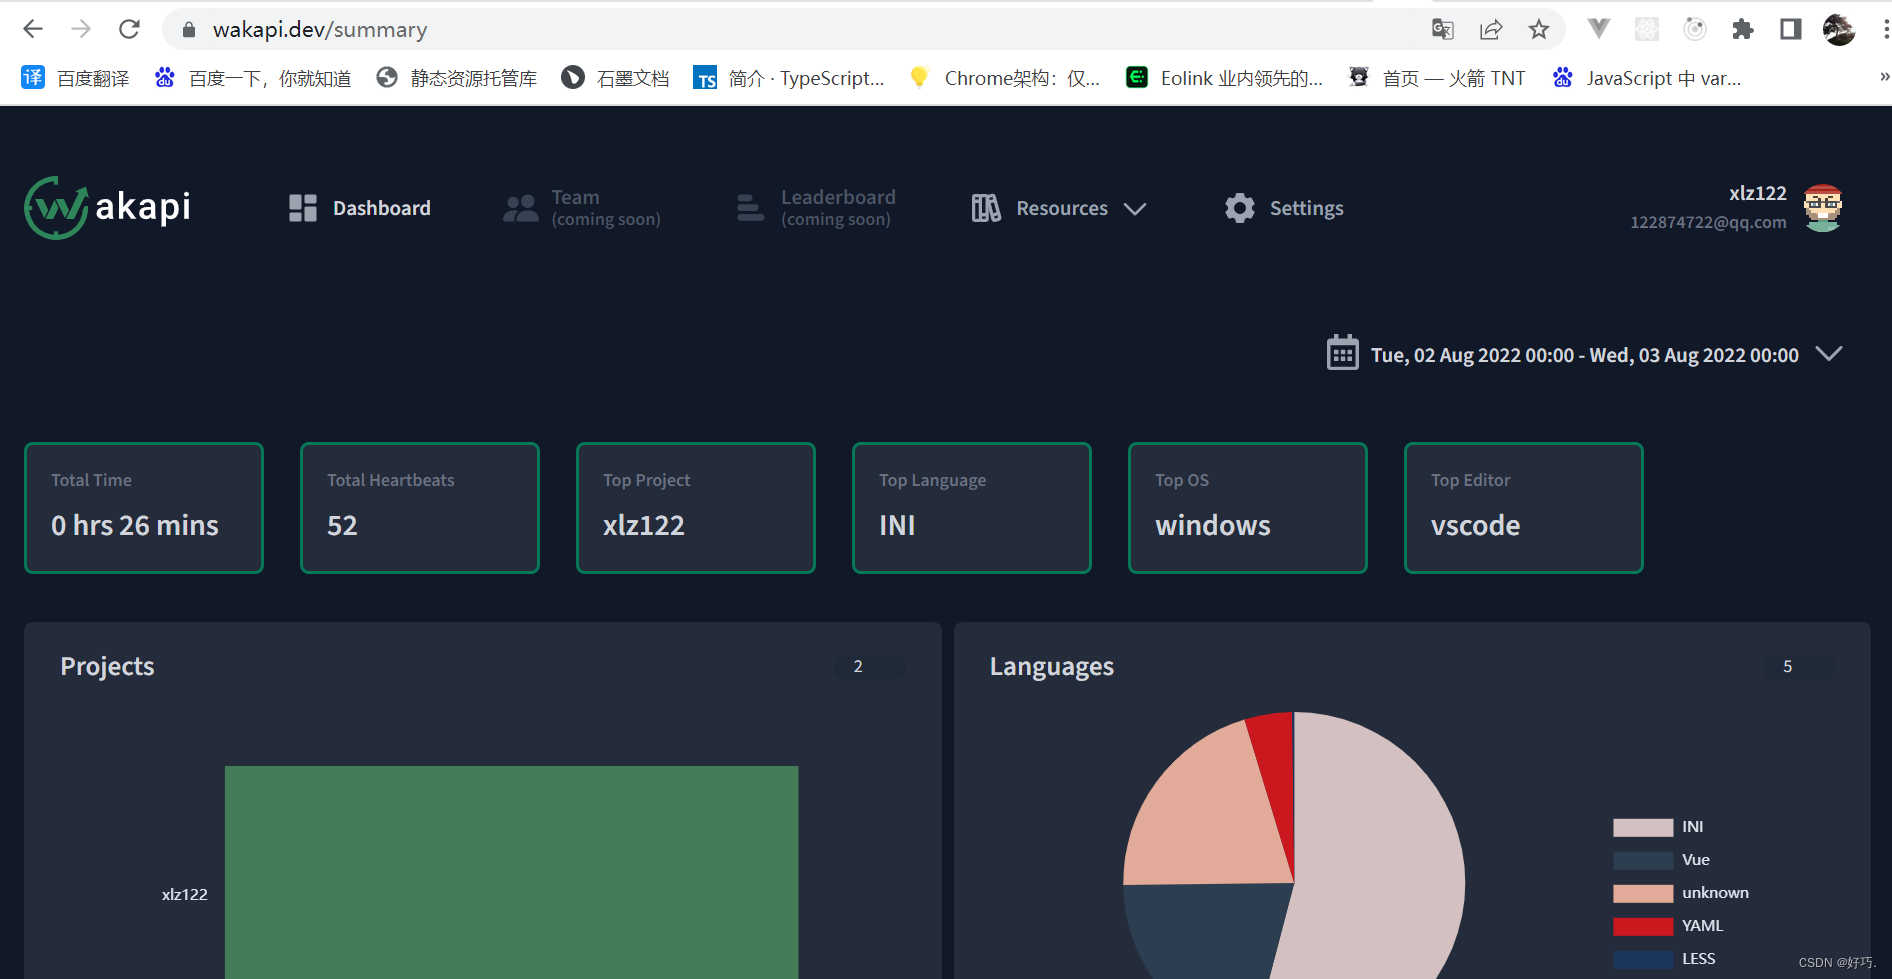The width and height of the screenshot is (1892, 979).
Task: Click the calendar icon
Action: coord(1342,353)
